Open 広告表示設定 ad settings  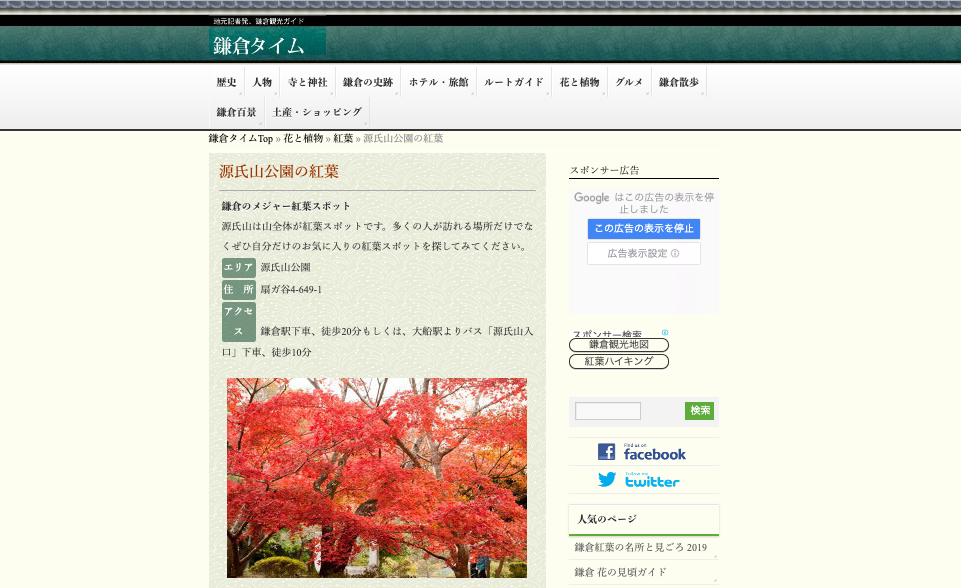click(644, 253)
